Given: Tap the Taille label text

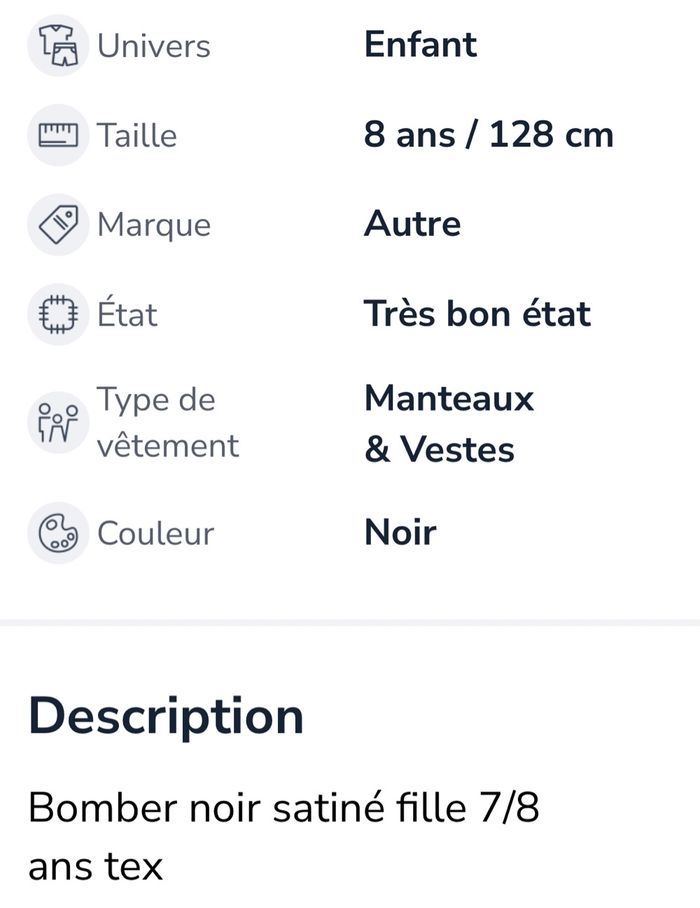Looking at the screenshot, I should 136,135.
